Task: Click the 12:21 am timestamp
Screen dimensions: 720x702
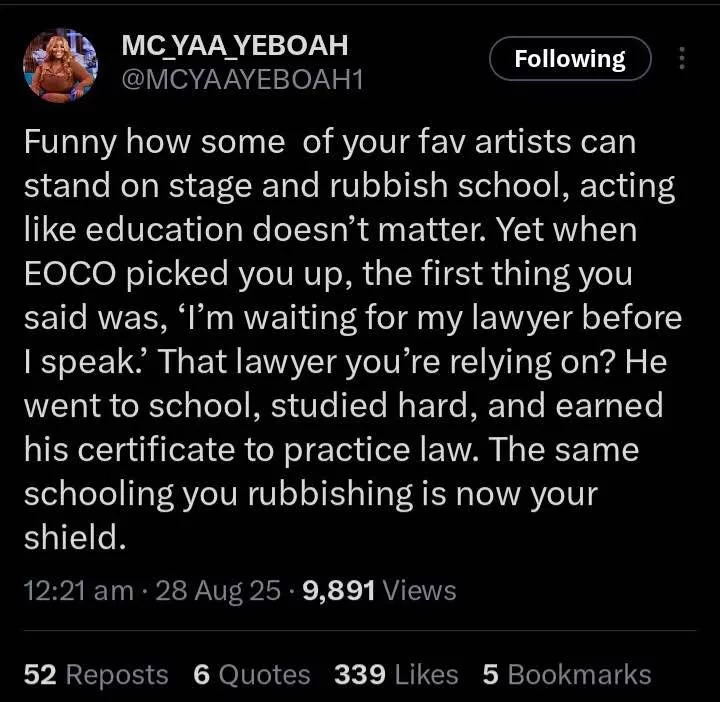Action: 79,590
